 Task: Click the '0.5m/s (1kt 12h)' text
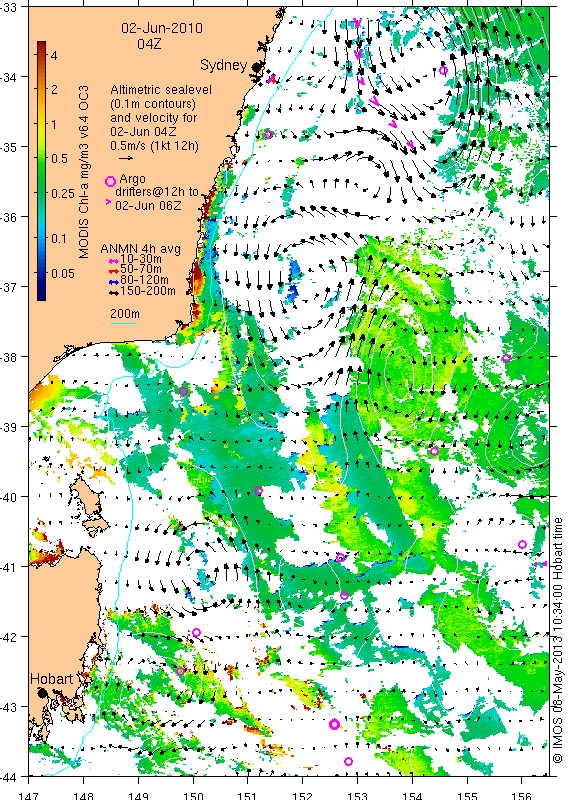[155, 145]
